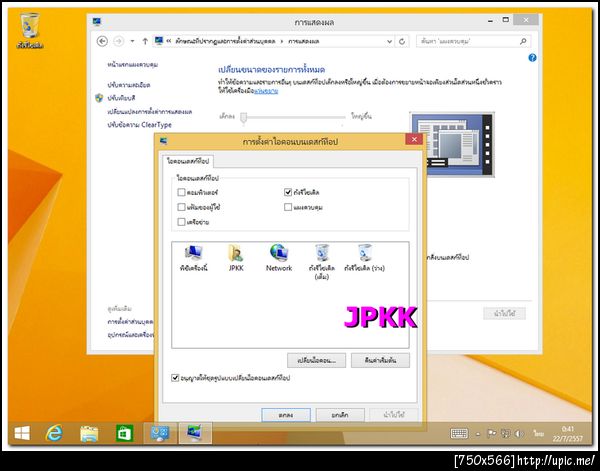Launch Internet Explorer from the taskbar
This screenshot has width=600, height=471.
(x=54, y=434)
